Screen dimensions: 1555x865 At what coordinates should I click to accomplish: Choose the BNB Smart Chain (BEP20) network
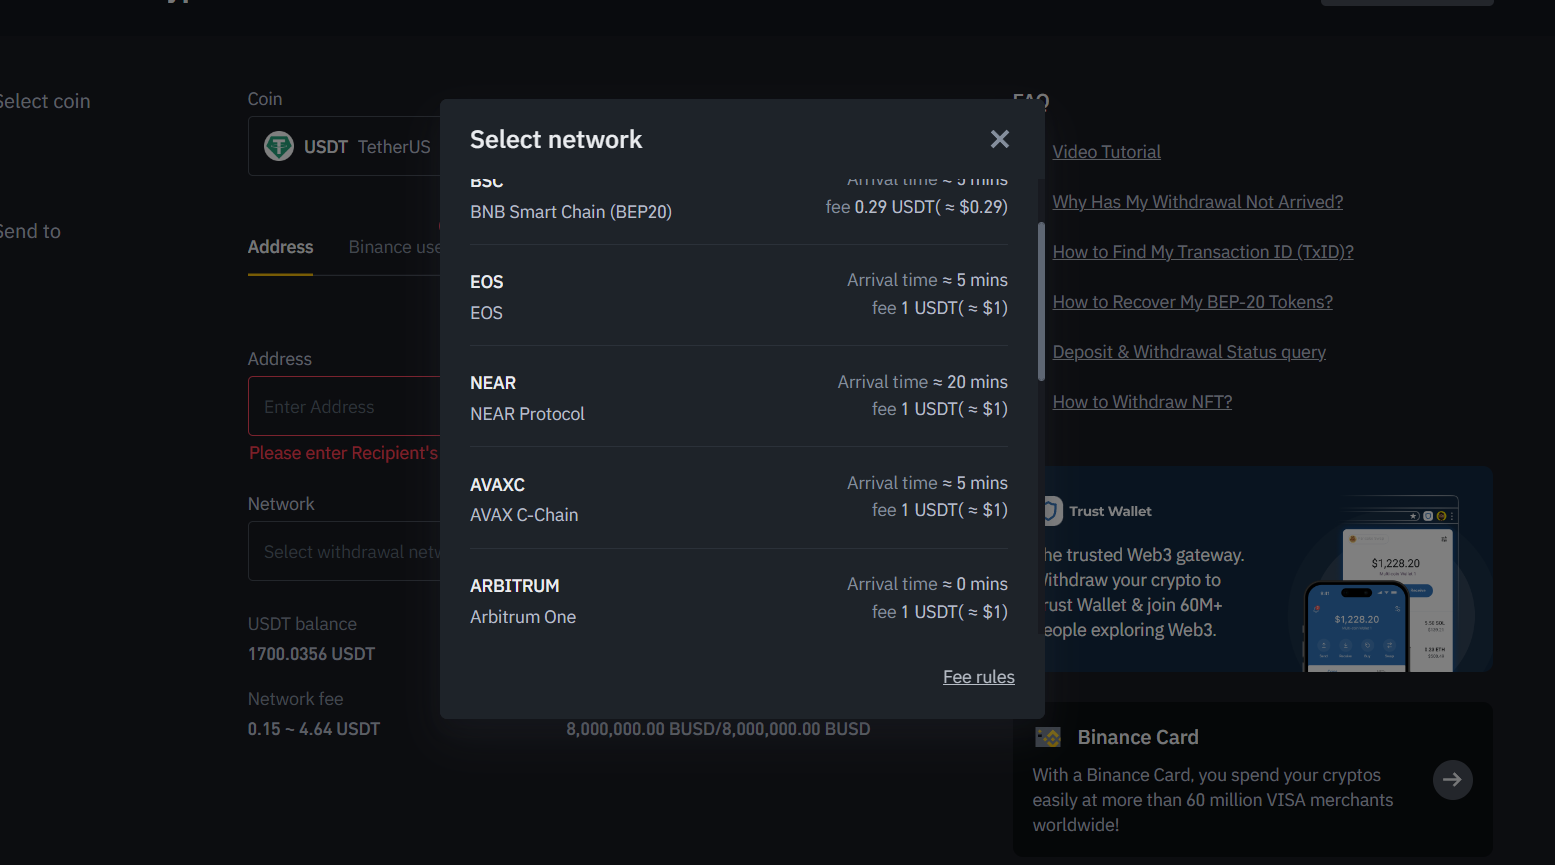point(738,206)
